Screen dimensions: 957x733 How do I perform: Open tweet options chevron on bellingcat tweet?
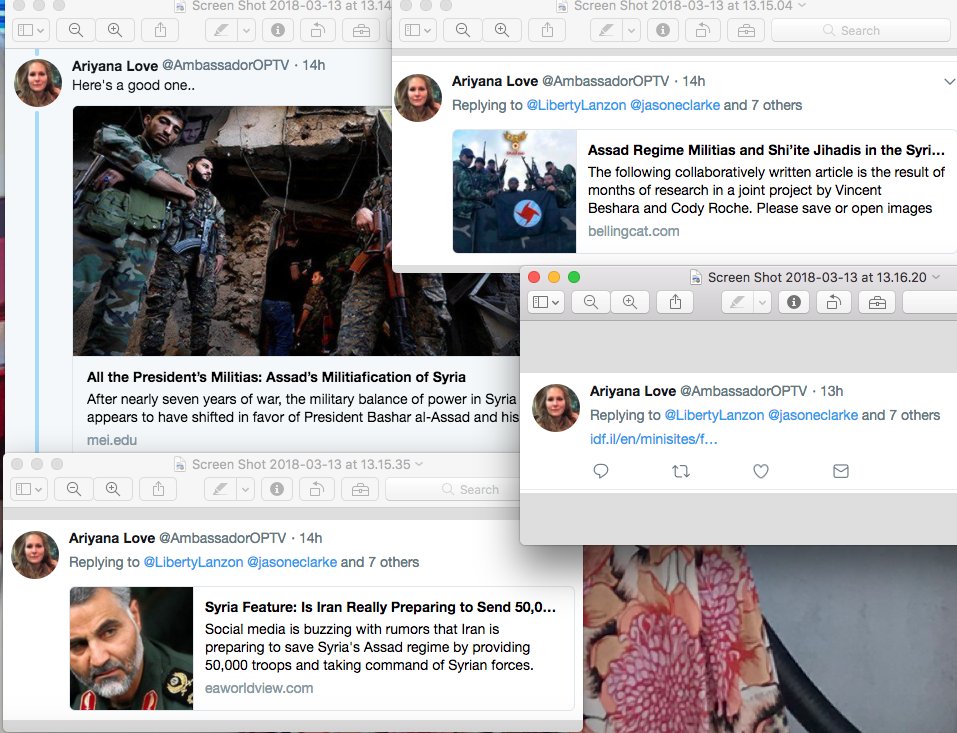(x=949, y=81)
